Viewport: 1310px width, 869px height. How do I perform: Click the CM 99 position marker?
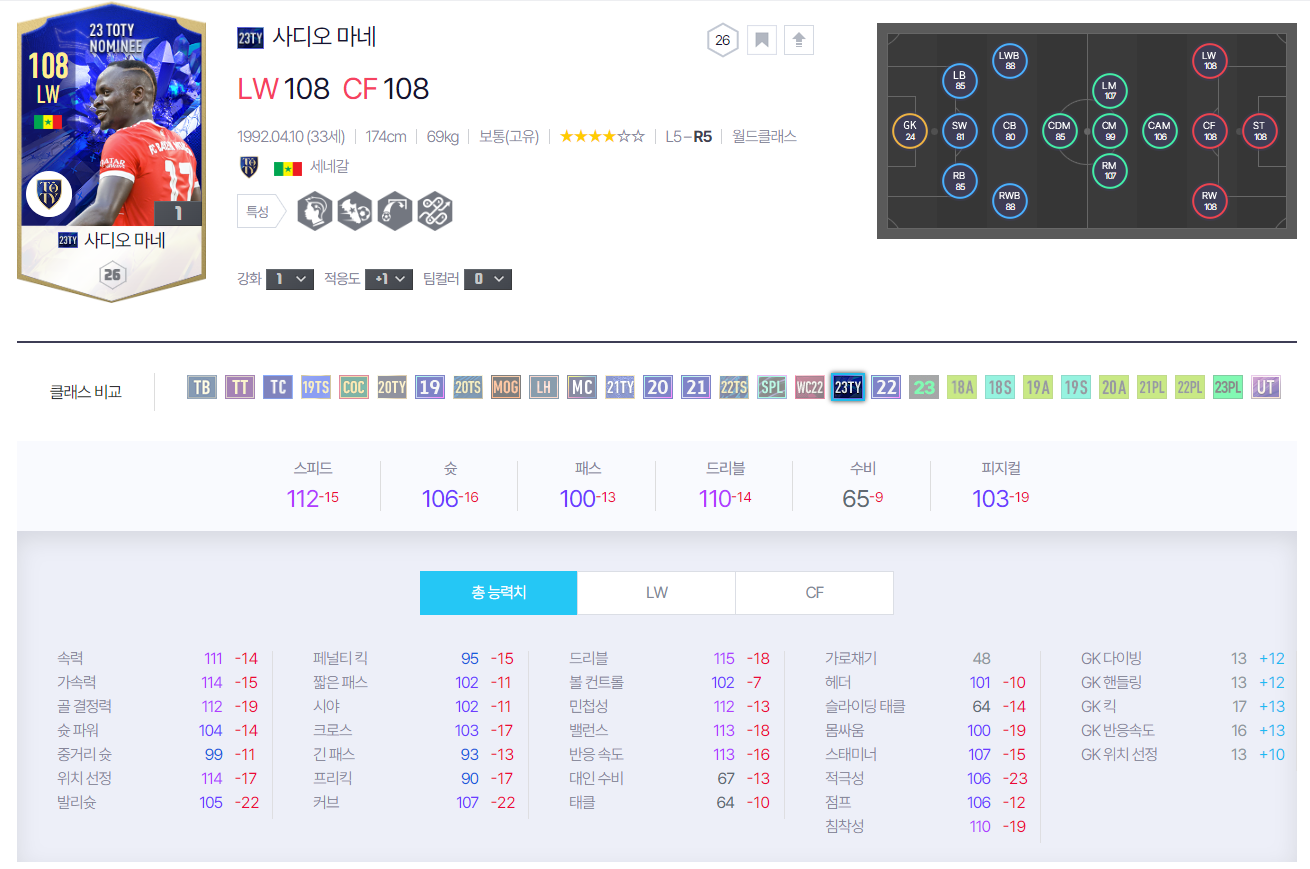tap(1109, 130)
